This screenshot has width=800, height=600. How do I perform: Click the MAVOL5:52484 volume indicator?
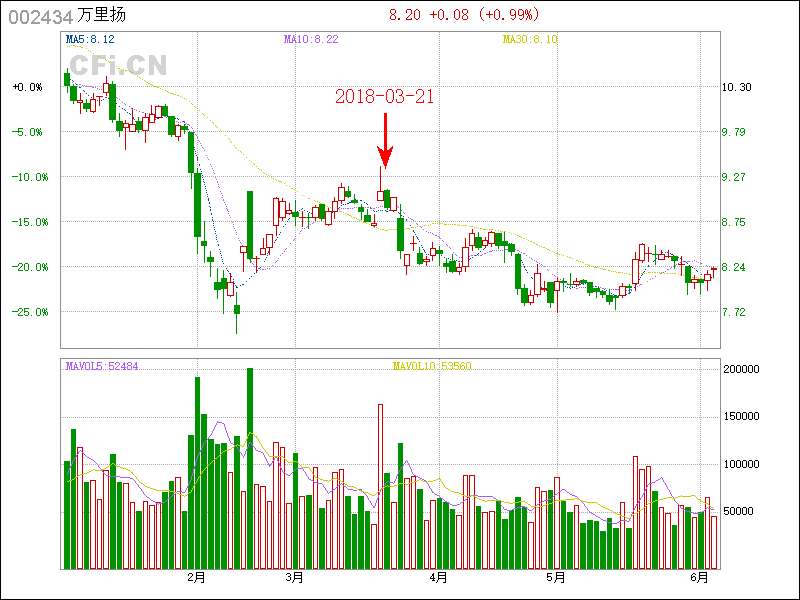coord(102,366)
